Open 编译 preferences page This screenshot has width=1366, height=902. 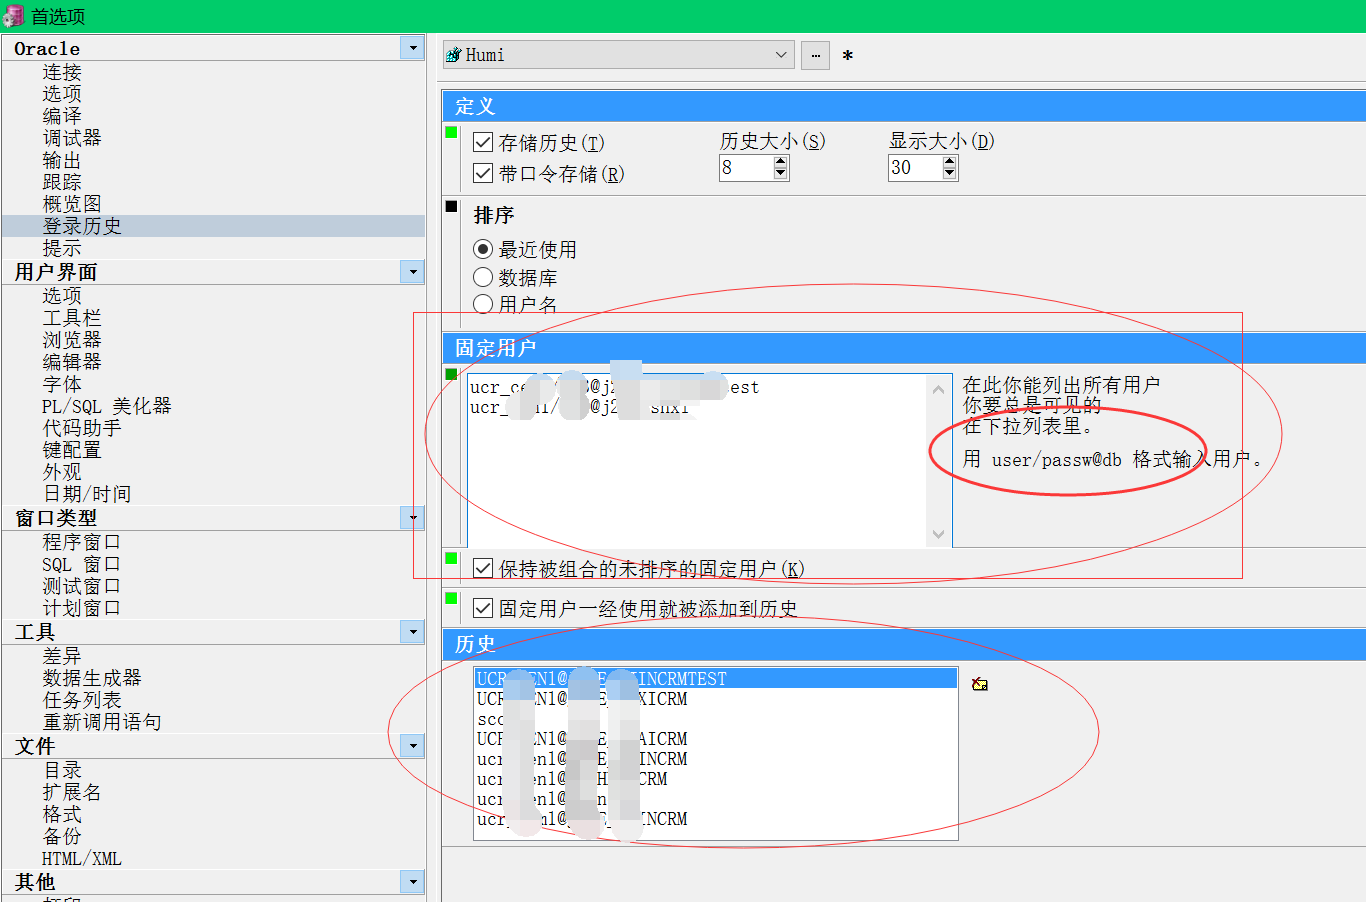62,116
